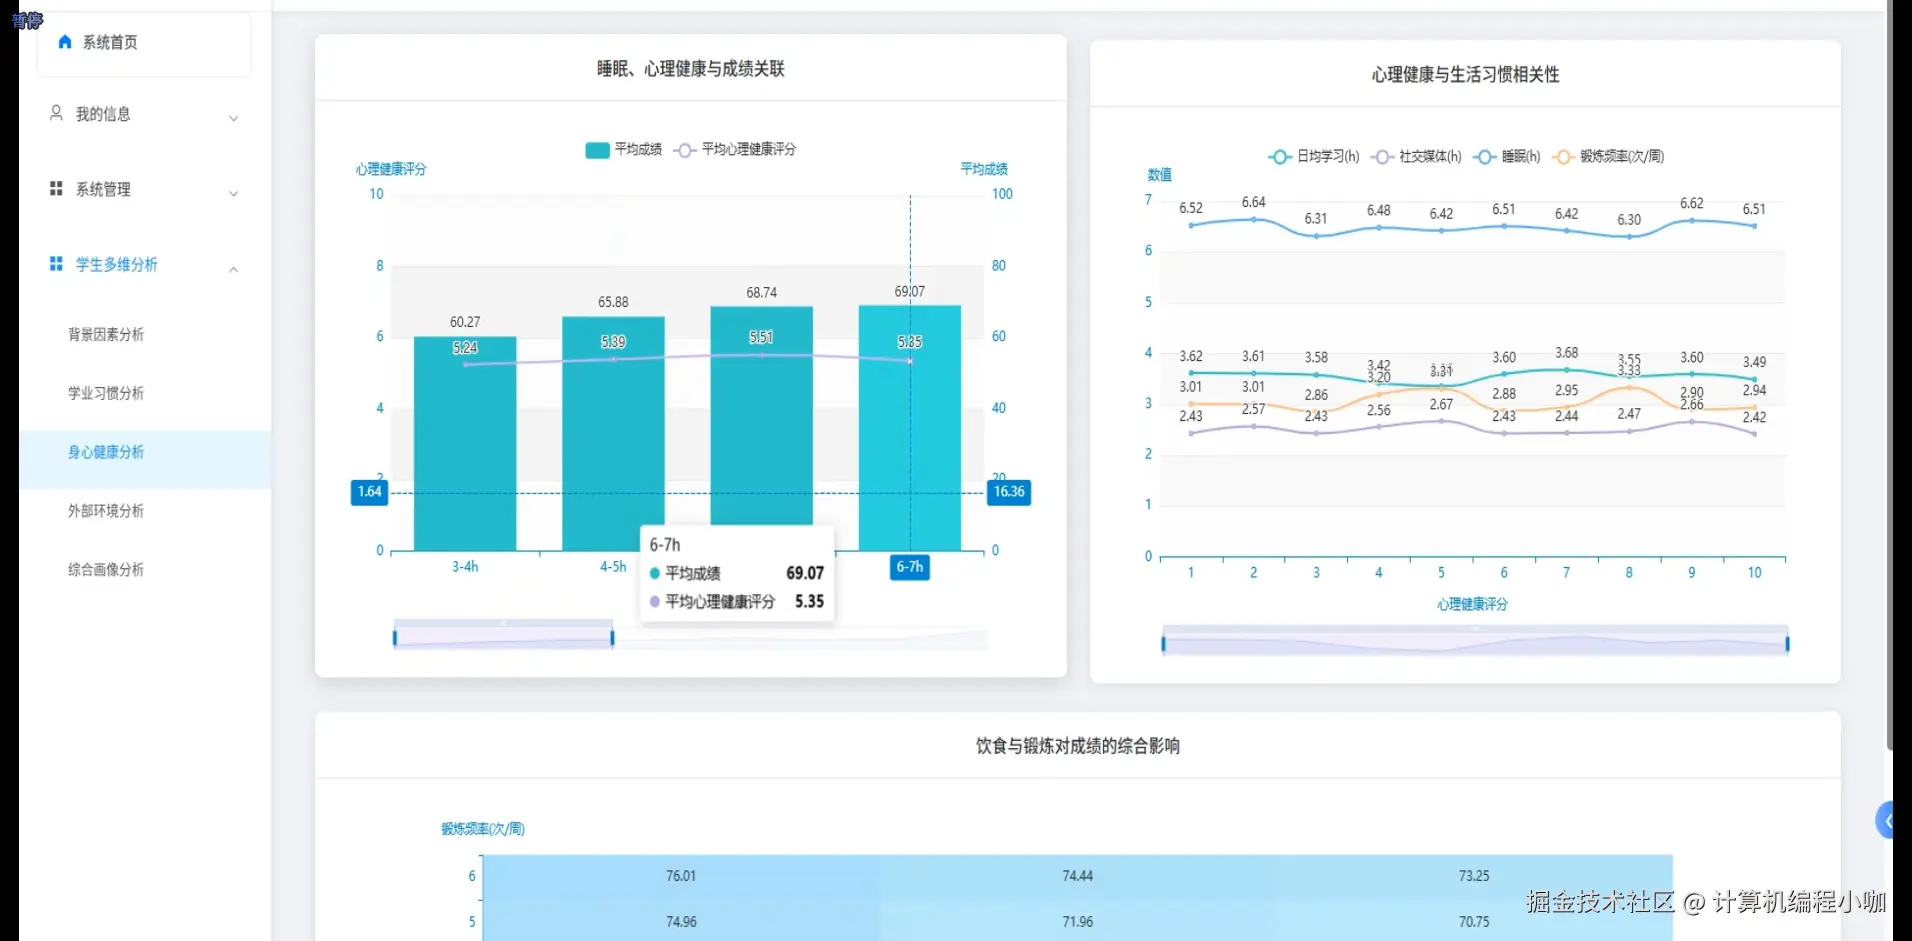1912x941 pixels.
Task: Click the 3-4h axis label
Action: pyautogui.click(x=465, y=567)
